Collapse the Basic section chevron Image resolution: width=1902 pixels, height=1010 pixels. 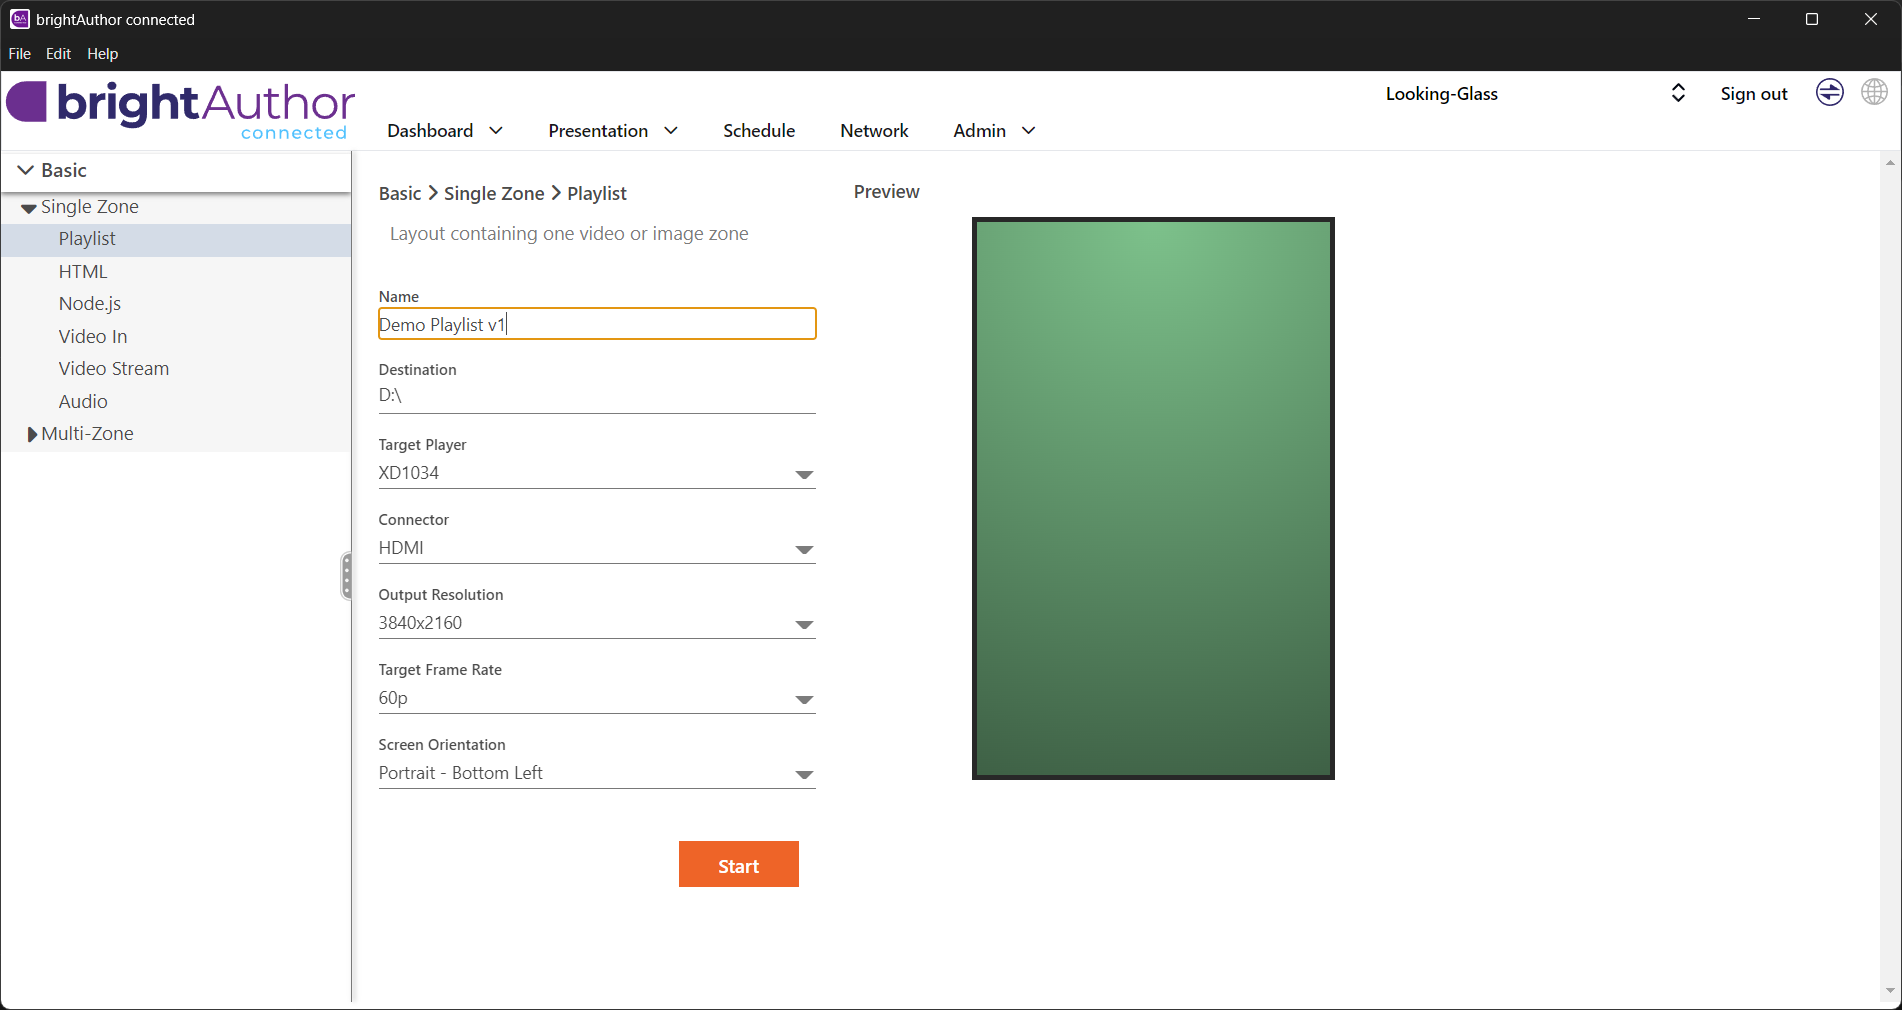pyautogui.click(x=26, y=170)
